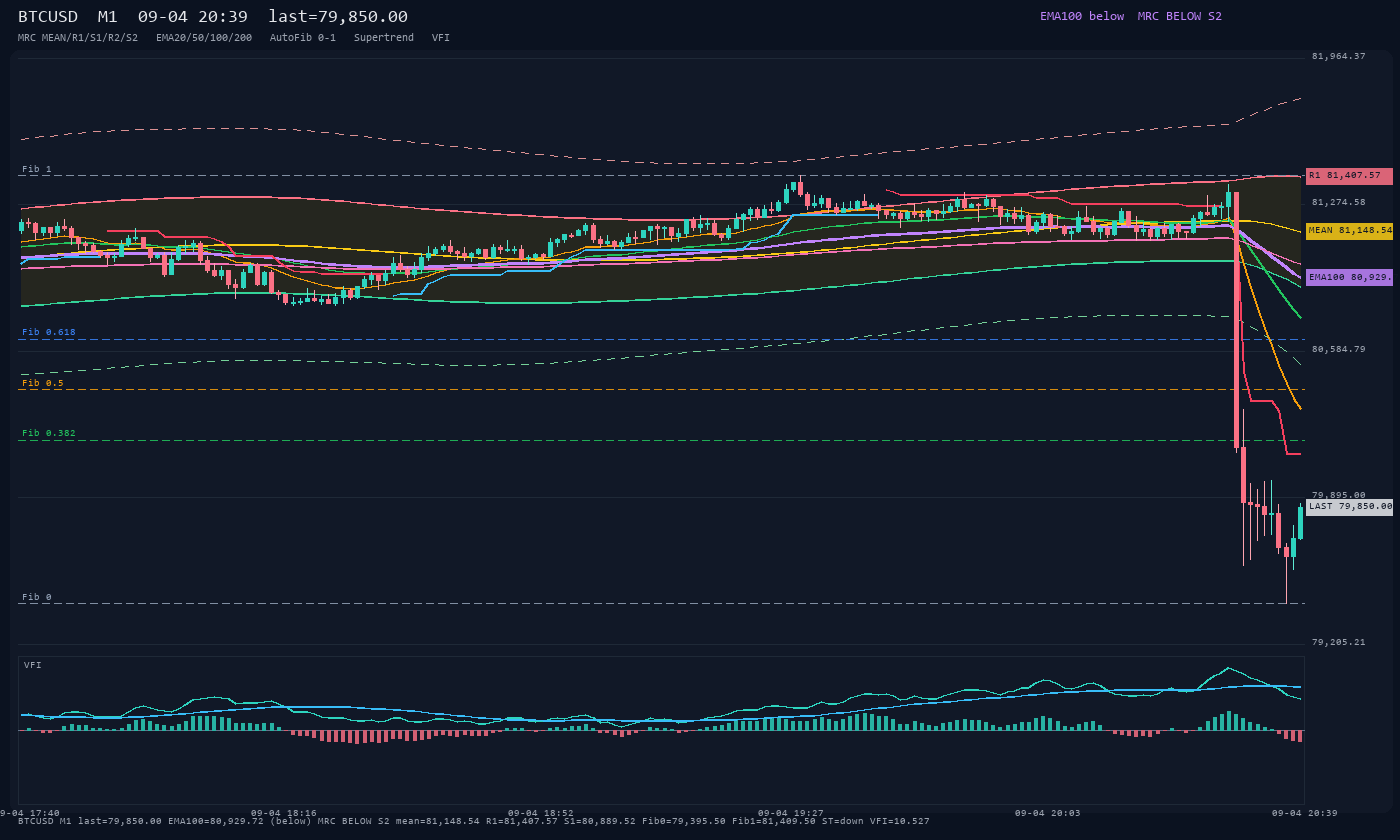Click the R1 81,407.57 price tag
1400x840 pixels.
pyautogui.click(x=1349, y=176)
